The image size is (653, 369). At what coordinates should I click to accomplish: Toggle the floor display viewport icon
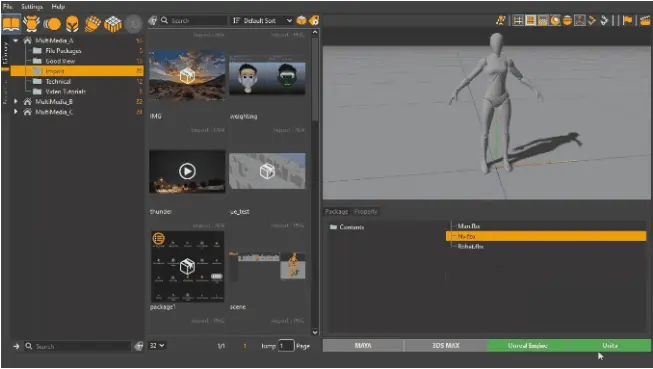pos(530,20)
